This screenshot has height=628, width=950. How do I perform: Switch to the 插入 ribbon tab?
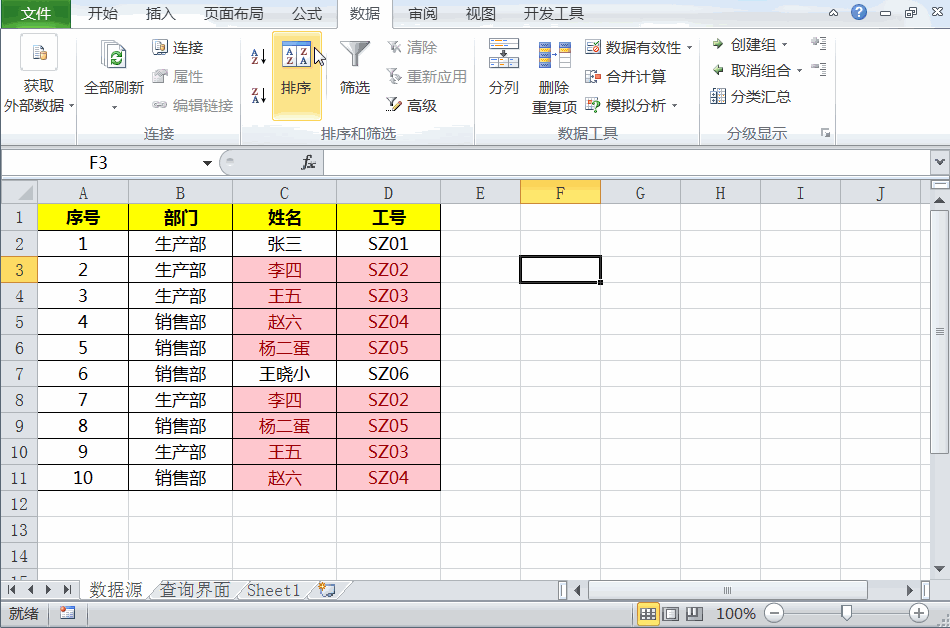[x=161, y=13]
